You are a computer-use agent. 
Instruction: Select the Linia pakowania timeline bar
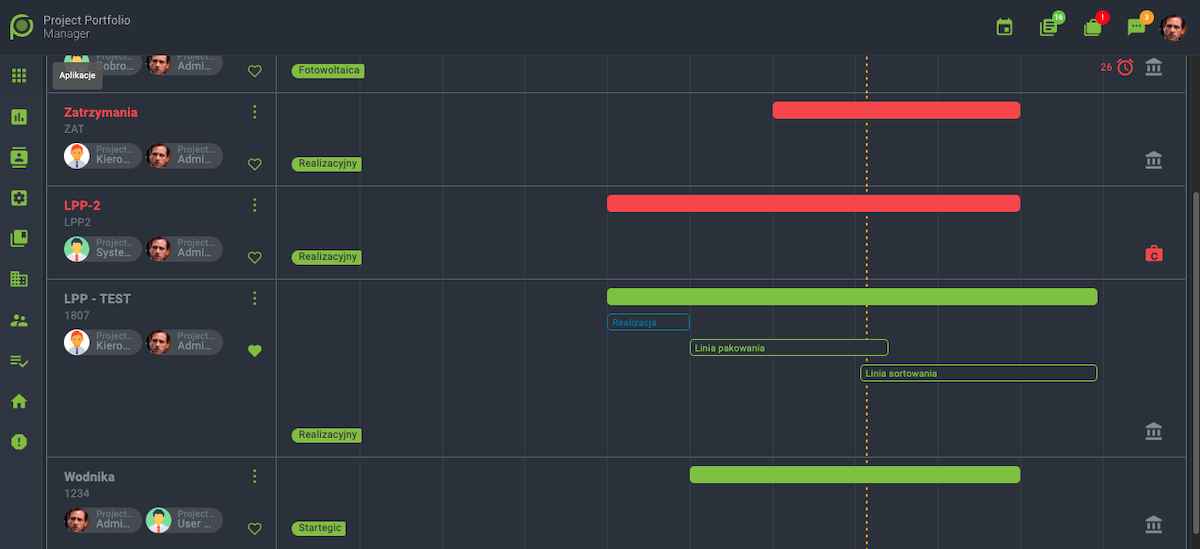coord(788,348)
